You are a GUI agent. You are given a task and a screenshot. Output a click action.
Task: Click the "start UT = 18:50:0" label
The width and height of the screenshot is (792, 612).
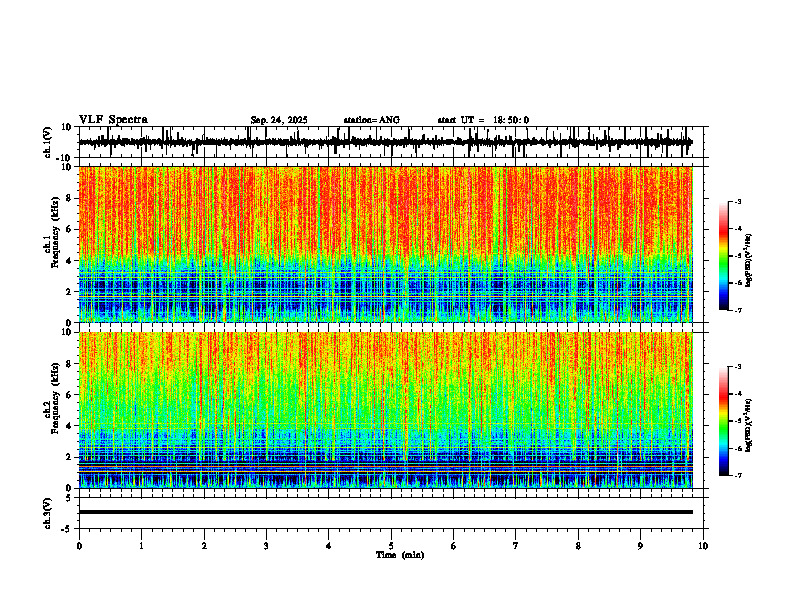[x=483, y=120]
